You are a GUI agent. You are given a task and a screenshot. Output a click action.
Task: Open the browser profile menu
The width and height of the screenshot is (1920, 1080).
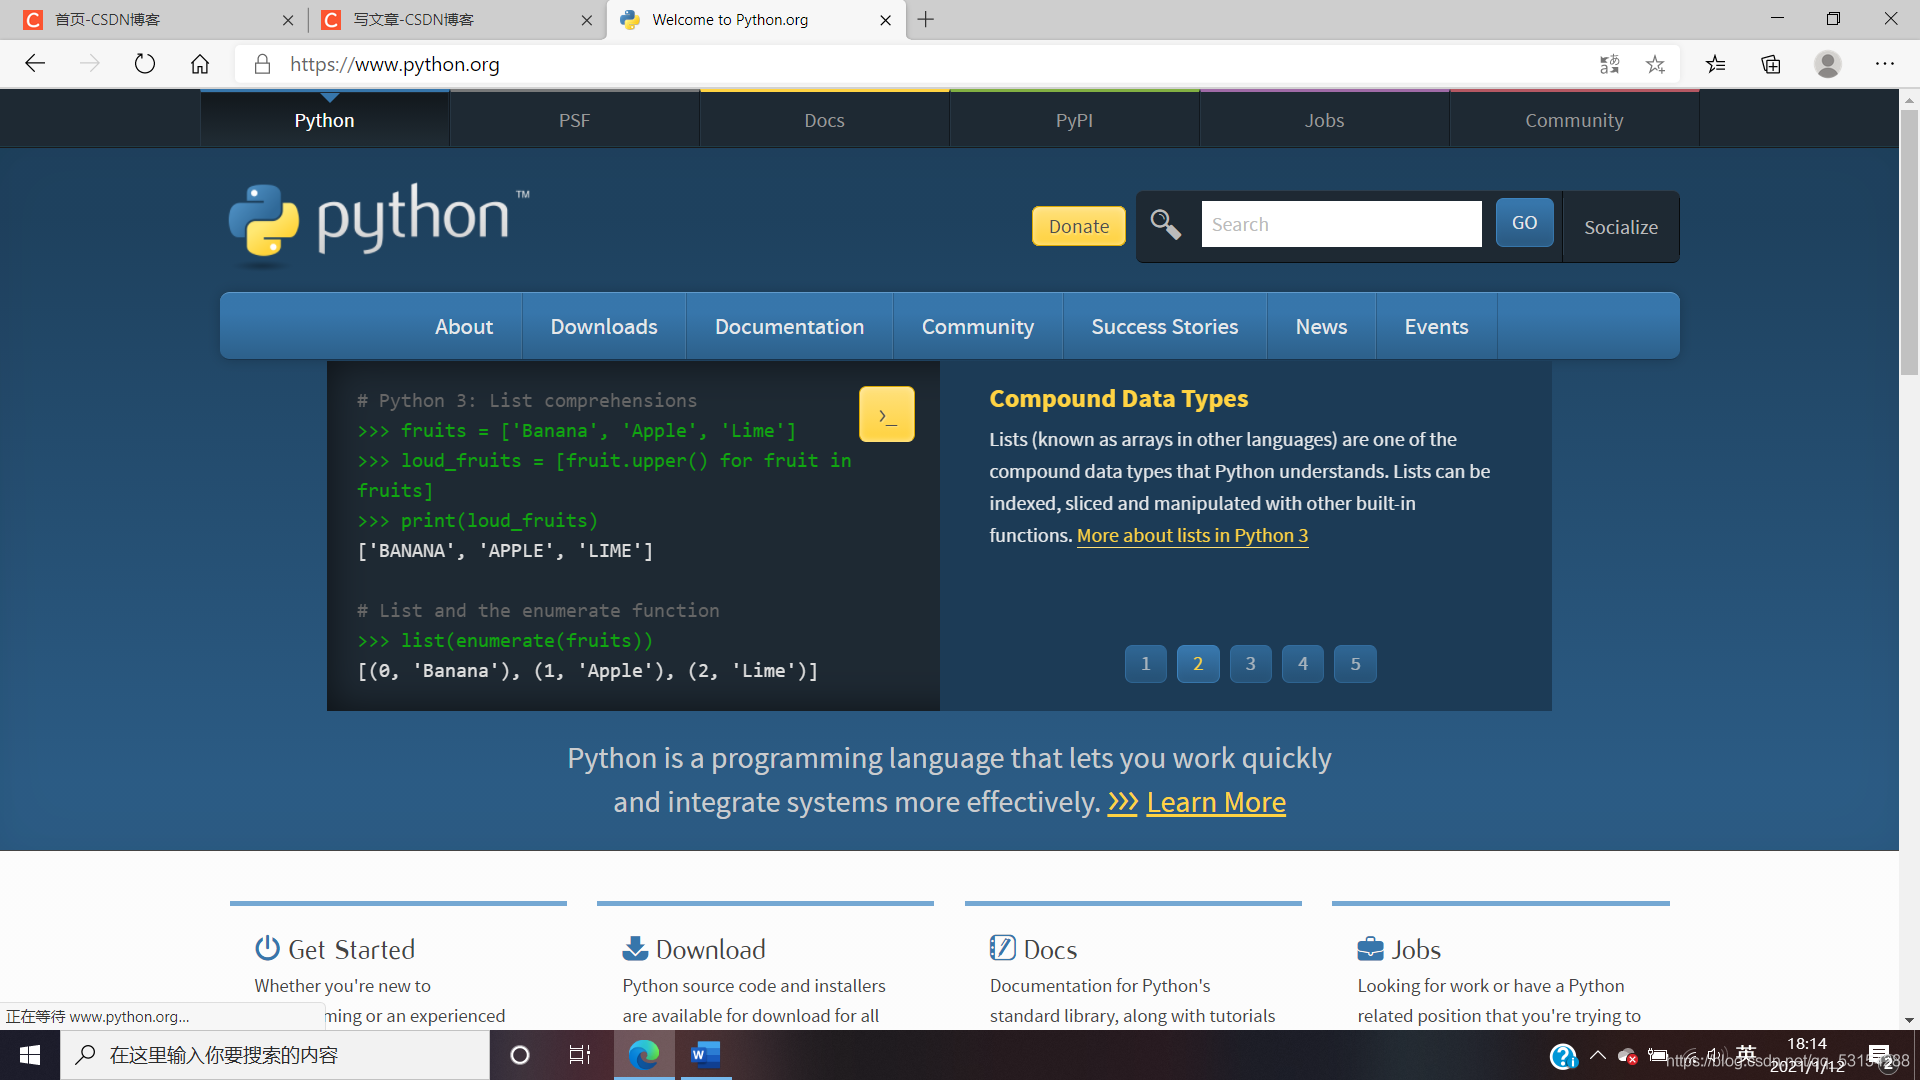coord(1828,64)
